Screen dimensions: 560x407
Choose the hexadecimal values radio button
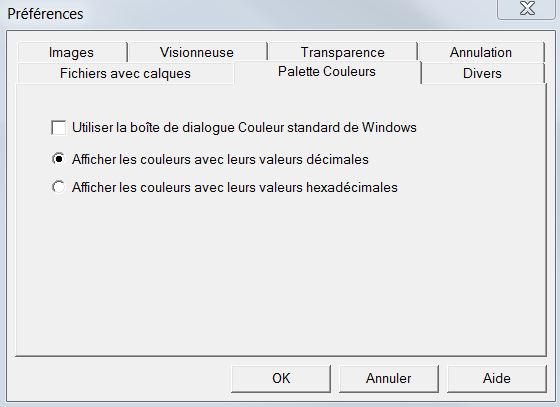pos(59,187)
